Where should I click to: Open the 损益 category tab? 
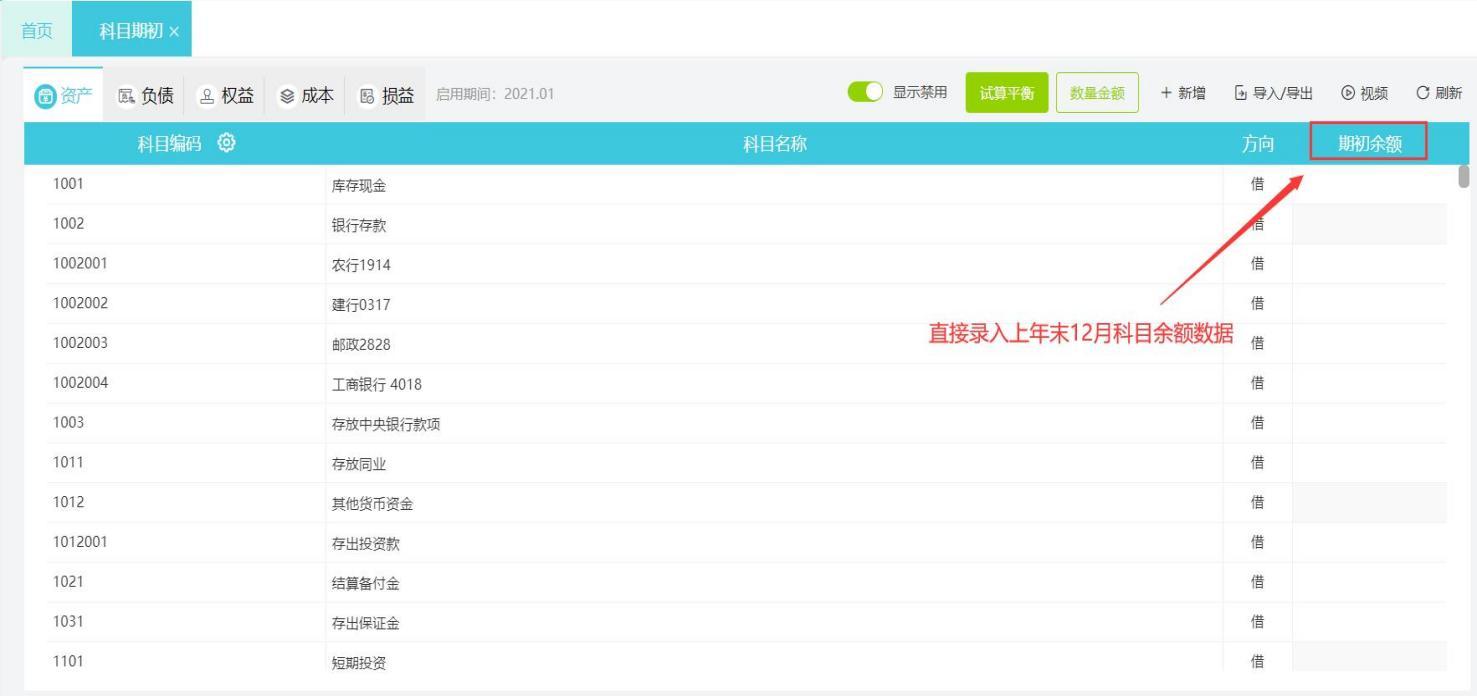386,95
